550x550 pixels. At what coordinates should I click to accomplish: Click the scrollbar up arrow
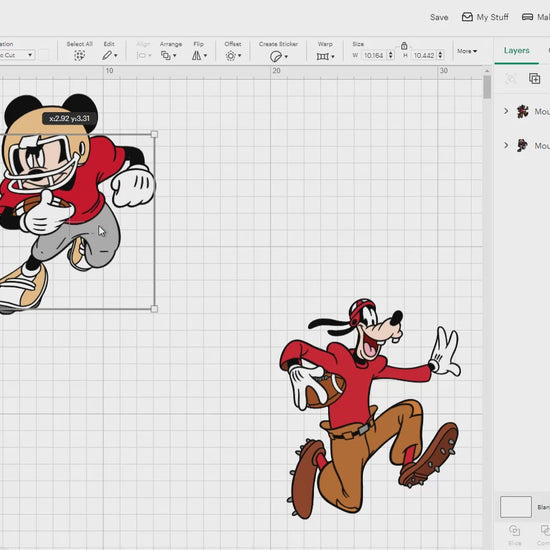[x=487, y=71]
